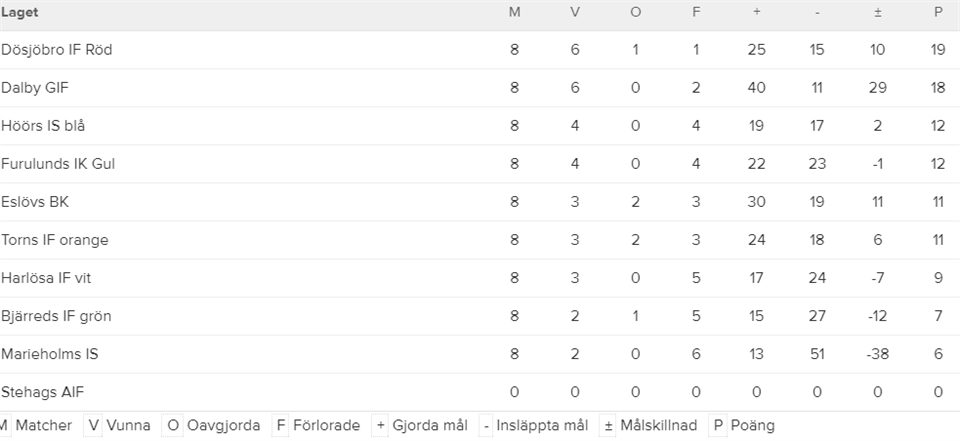The height and width of the screenshot is (441, 960).
Task: Open the Dösjöbro IF Röd team link
Action: coord(56,50)
